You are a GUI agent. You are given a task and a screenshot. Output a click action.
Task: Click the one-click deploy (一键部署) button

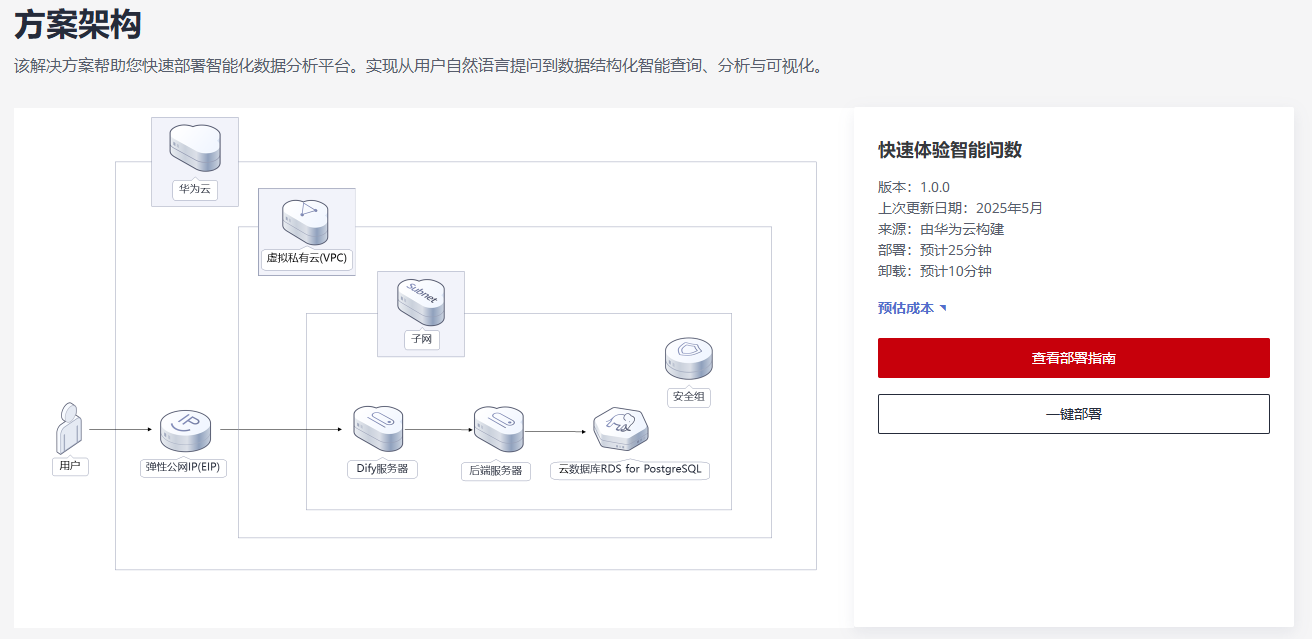click(1074, 414)
